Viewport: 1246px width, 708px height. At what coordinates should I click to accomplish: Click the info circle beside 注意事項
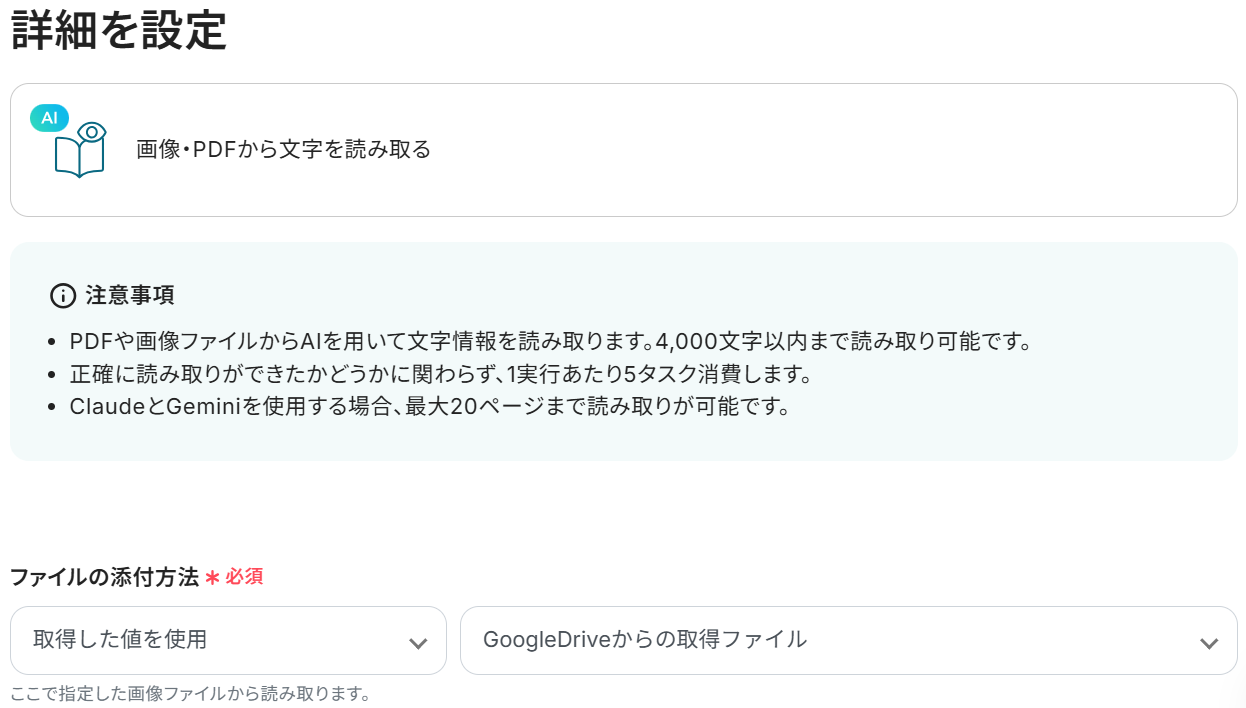pos(63,295)
